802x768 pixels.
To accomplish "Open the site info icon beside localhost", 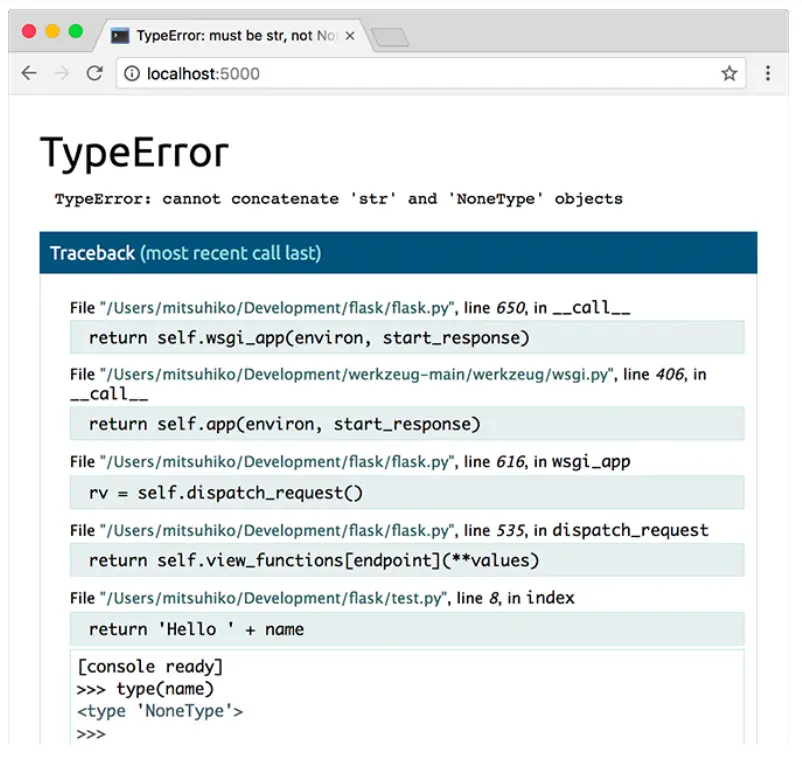I will tap(132, 74).
